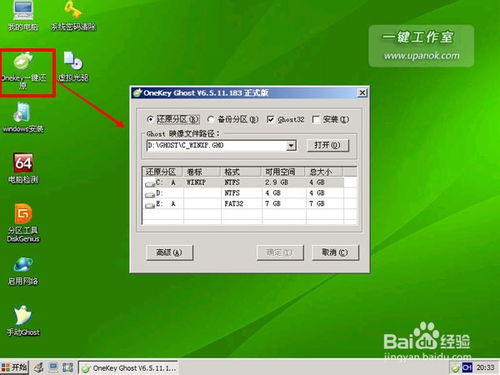Click the 高级 button
This screenshot has width=500, height=375.
click(x=169, y=253)
